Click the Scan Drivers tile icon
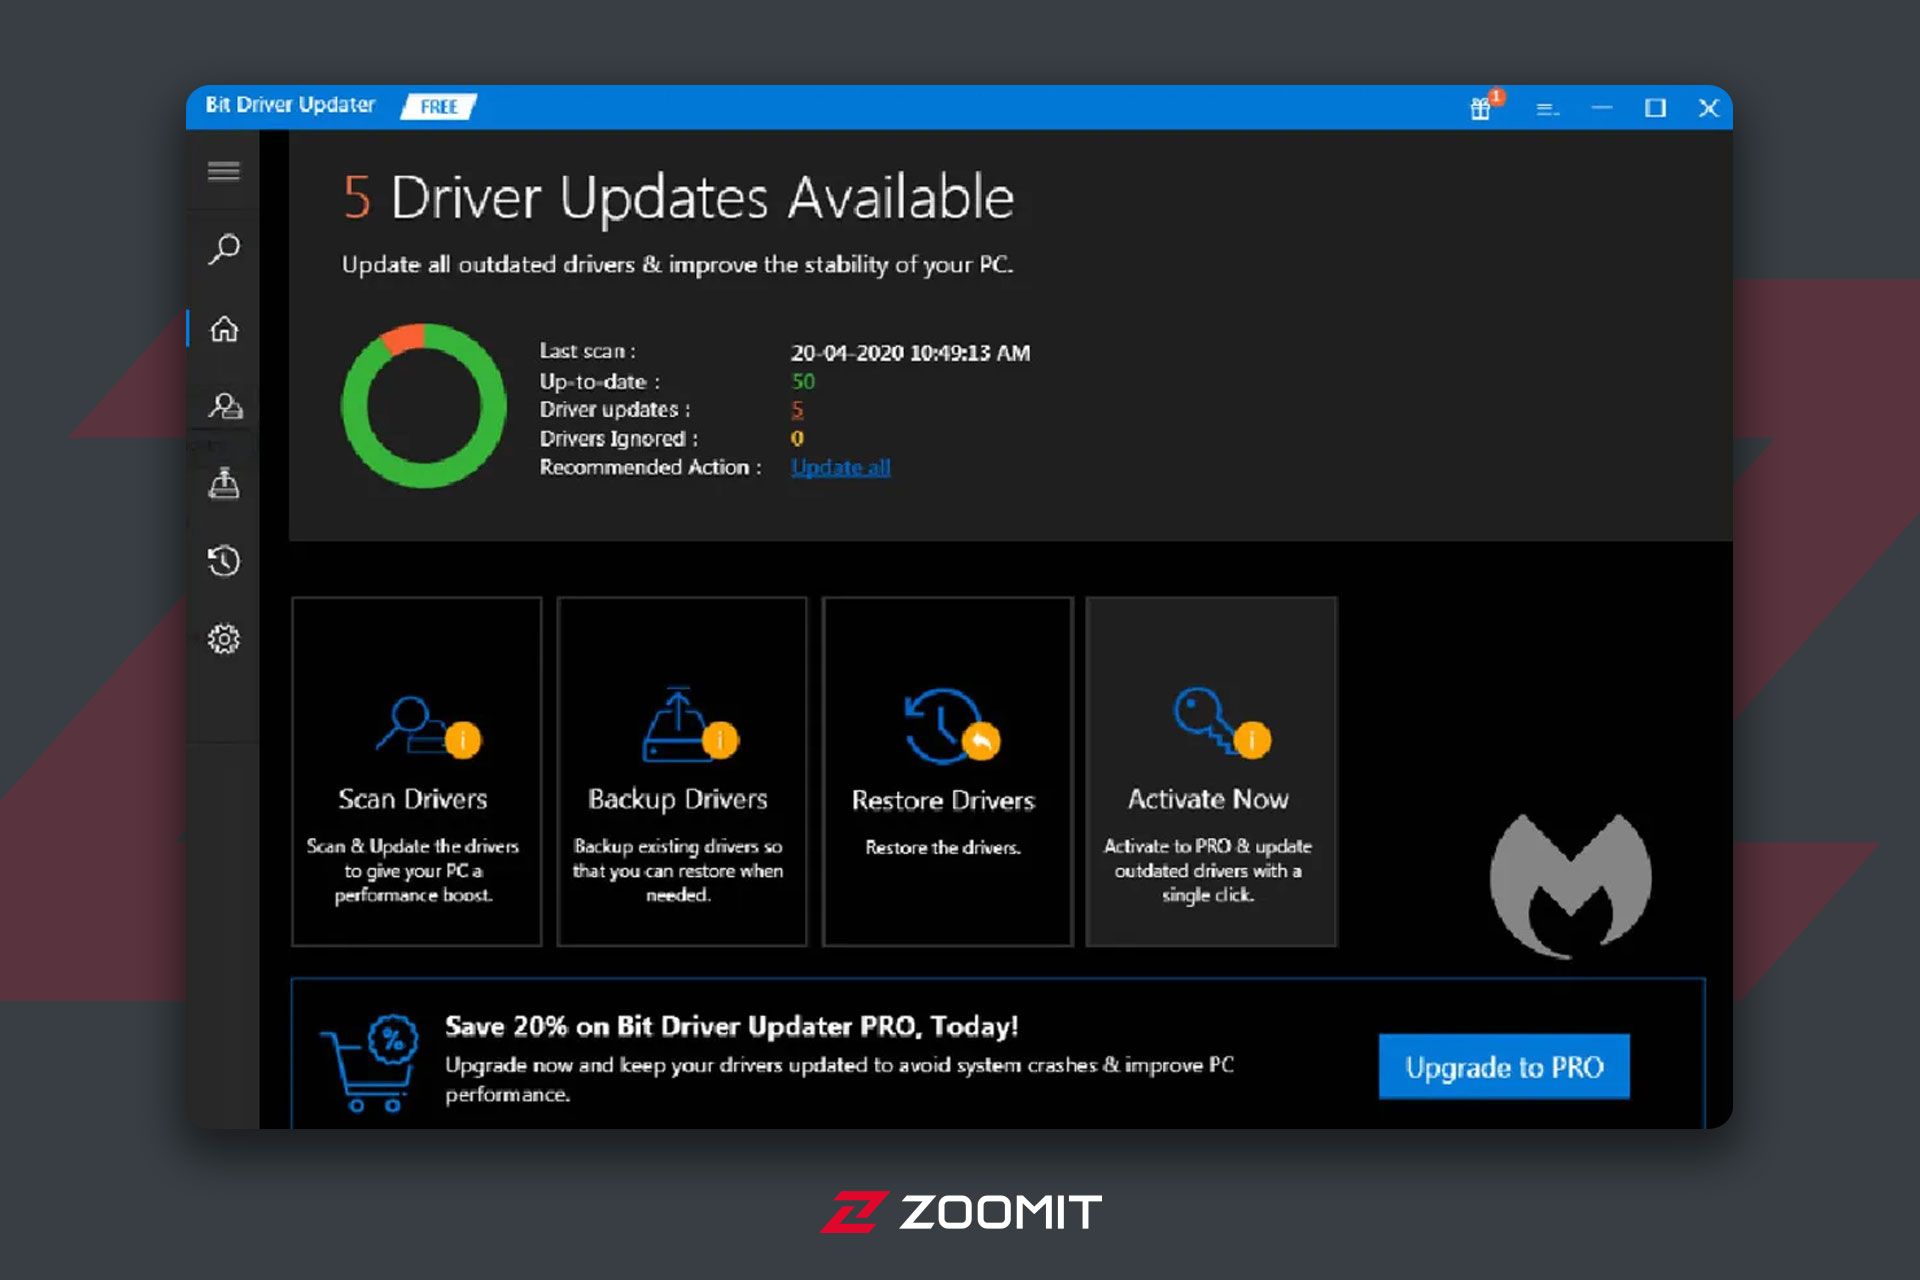This screenshot has height=1280, width=1920. pos(427,726)
